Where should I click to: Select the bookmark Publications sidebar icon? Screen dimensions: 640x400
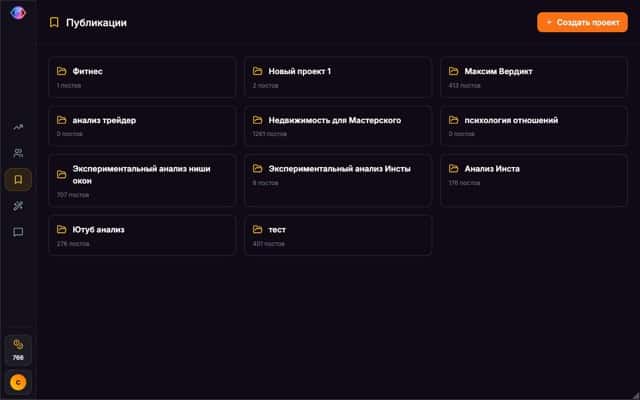(18, 179)
